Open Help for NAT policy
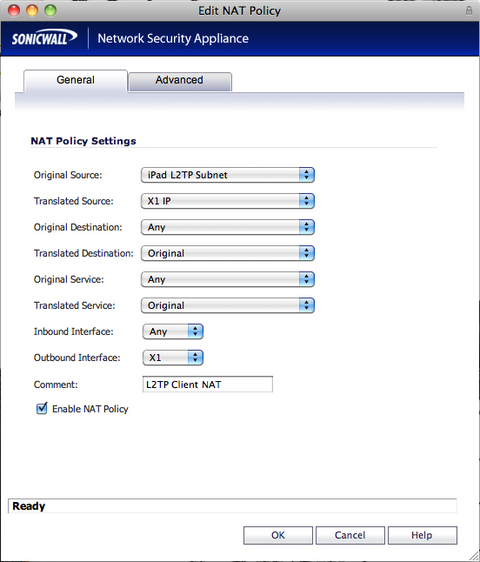The image size is (480, 562). [422, 535]
